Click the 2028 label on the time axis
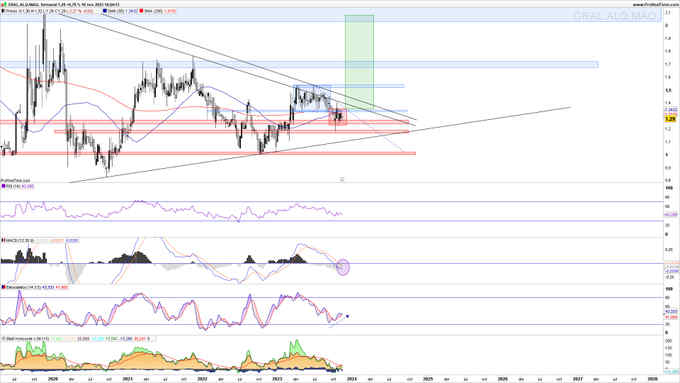This screenshot has width=680, height=383. pyautogui.click(x=652, y=379)
